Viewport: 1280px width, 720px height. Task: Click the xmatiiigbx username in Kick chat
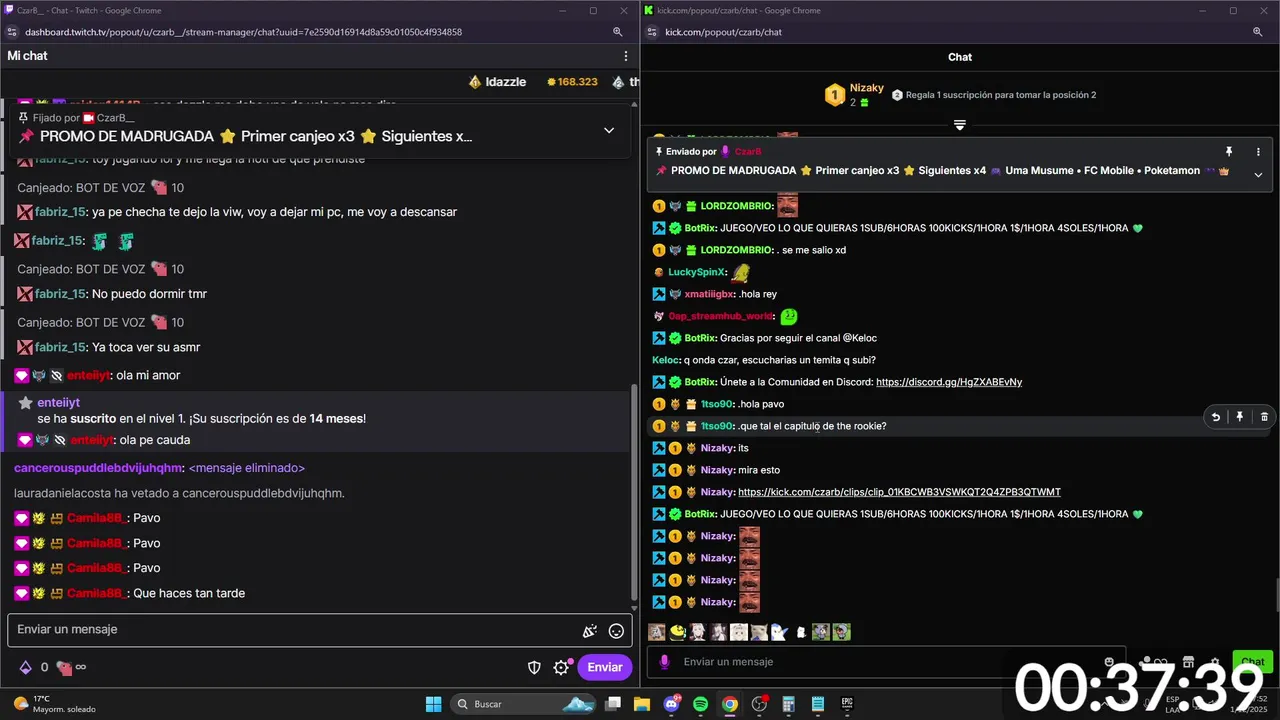click(x=709, y=294)
